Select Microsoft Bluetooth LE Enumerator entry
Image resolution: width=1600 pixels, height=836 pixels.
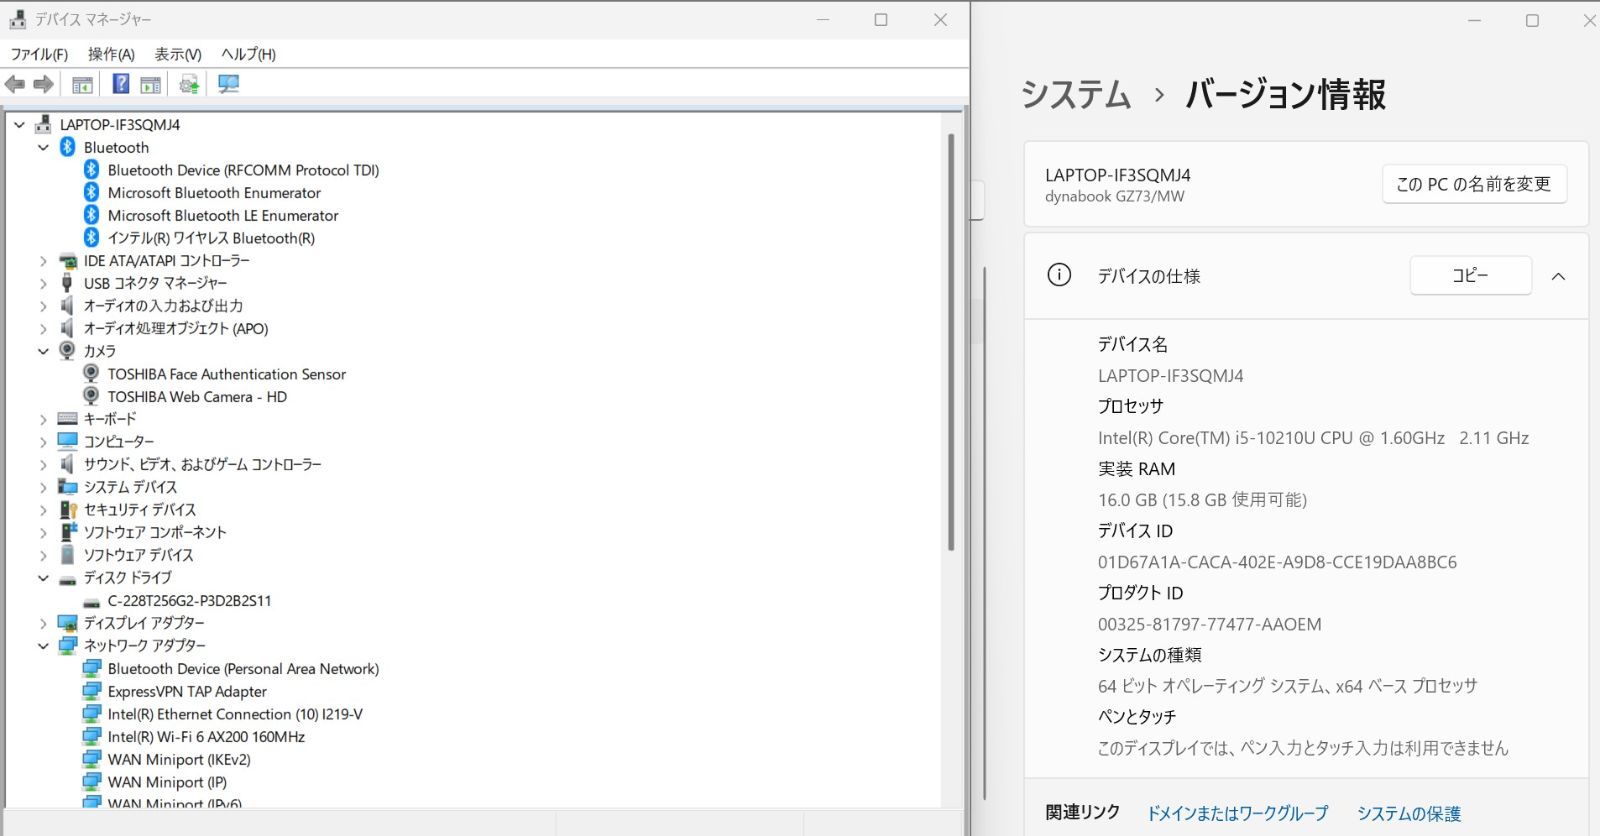point(223,215)
